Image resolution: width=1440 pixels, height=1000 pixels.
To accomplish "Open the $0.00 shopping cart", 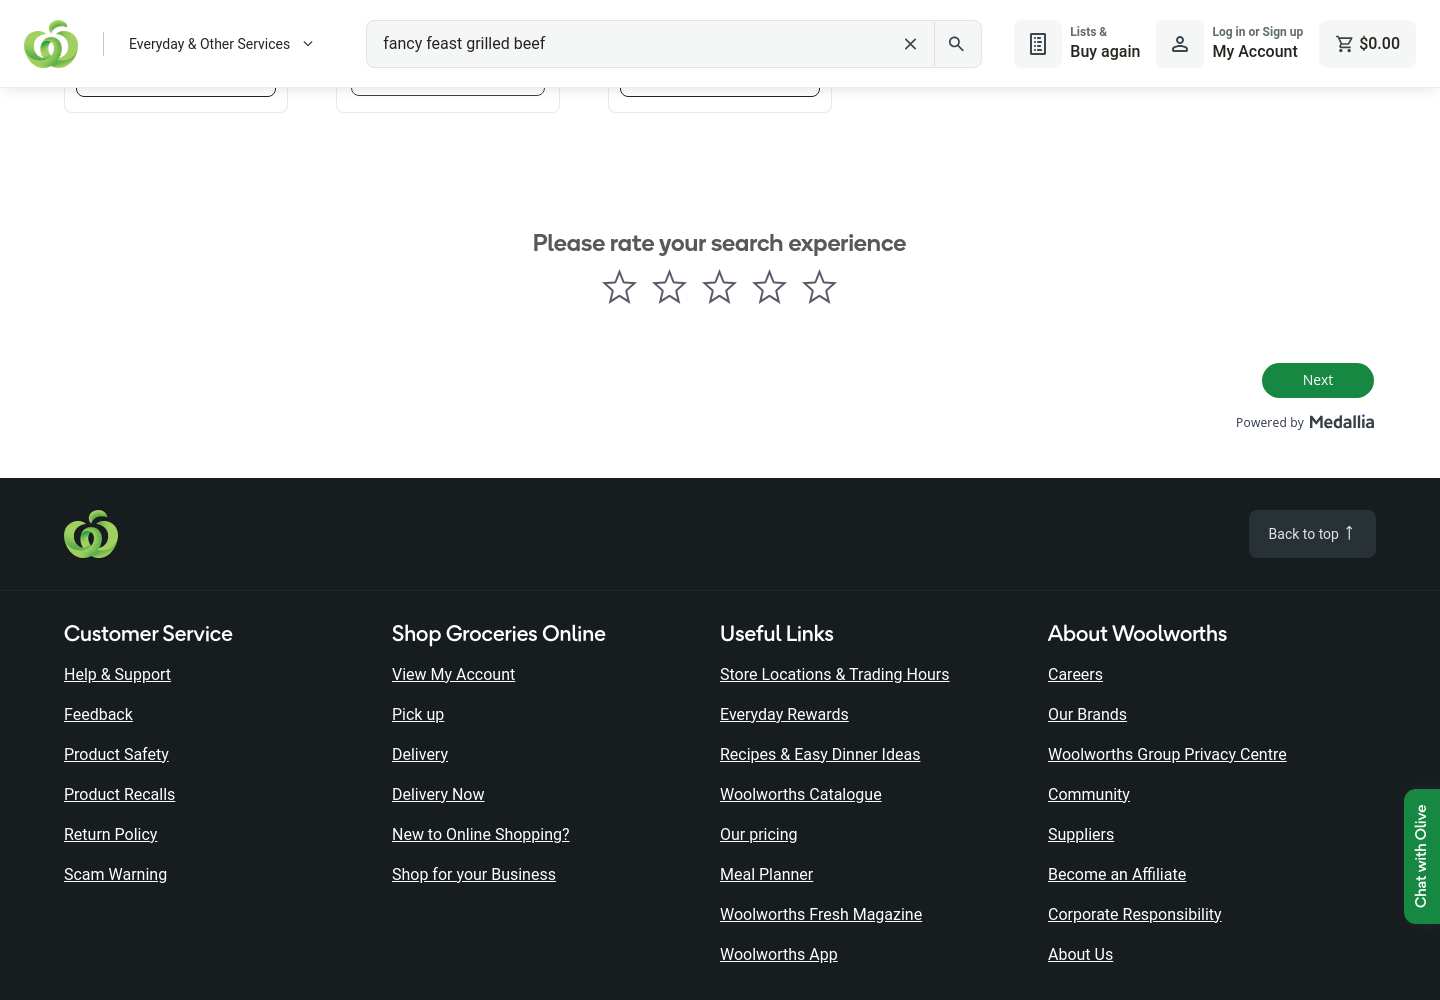I will coord(1367,44).
